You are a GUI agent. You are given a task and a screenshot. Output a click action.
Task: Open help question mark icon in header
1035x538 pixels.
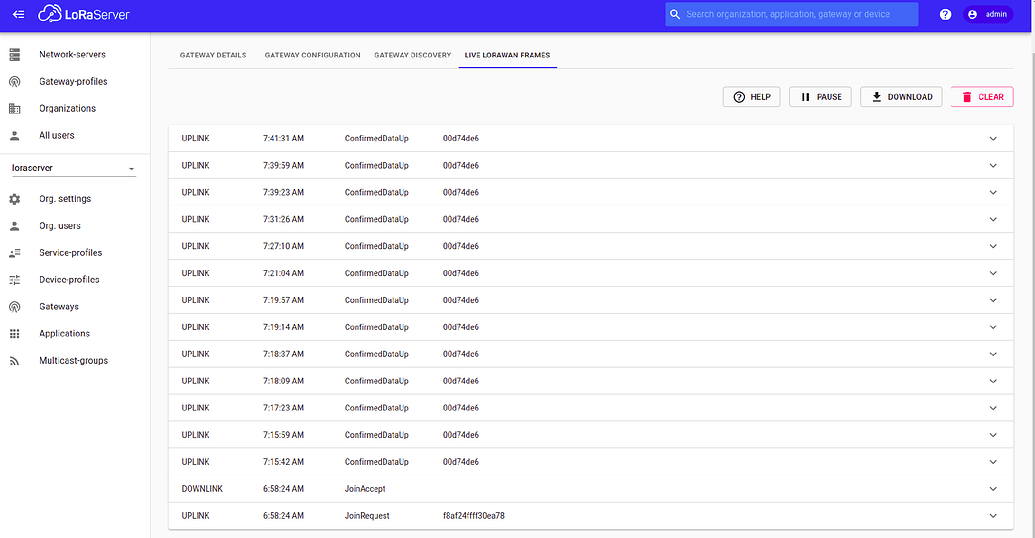[945, 14]
